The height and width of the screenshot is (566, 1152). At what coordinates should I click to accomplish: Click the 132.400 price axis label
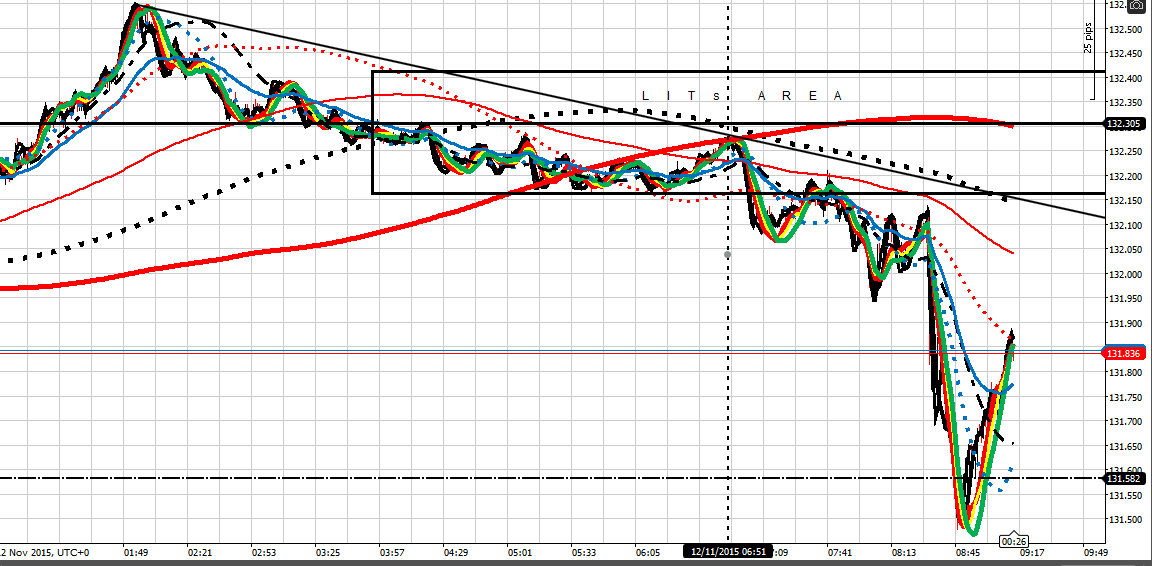[x=1126, y=78]
